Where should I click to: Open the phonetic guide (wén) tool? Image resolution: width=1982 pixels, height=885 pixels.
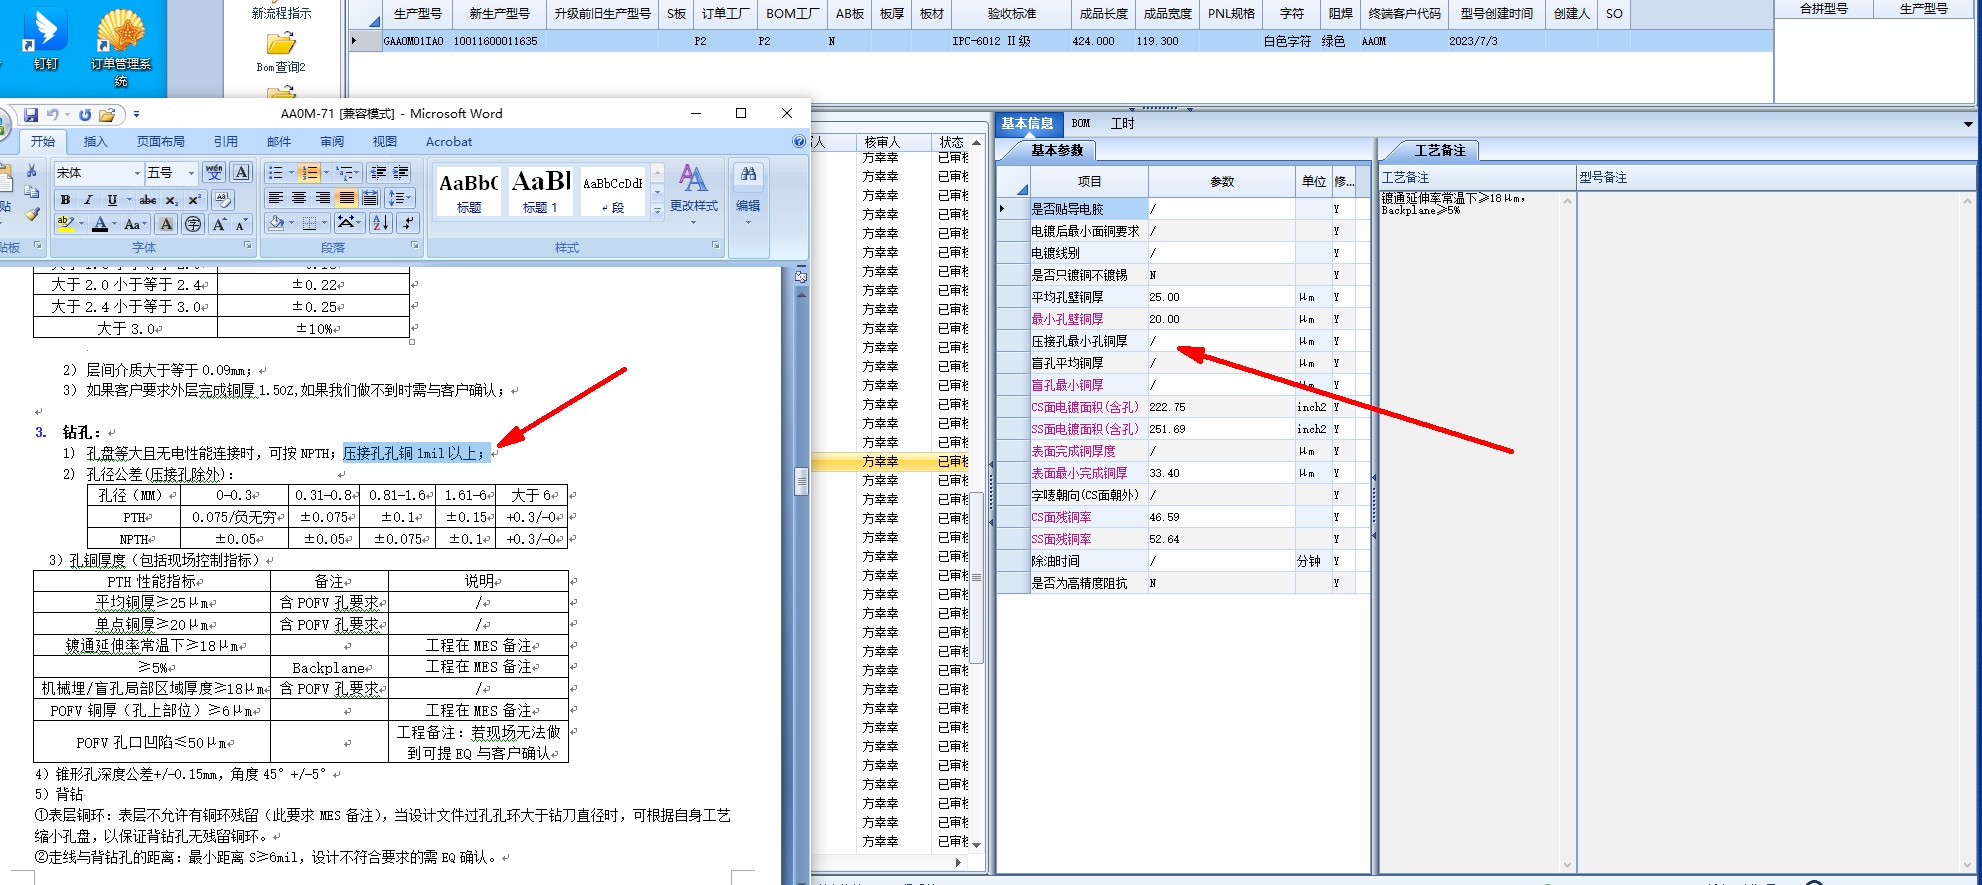pyautogui.click(x=214, y=172)
